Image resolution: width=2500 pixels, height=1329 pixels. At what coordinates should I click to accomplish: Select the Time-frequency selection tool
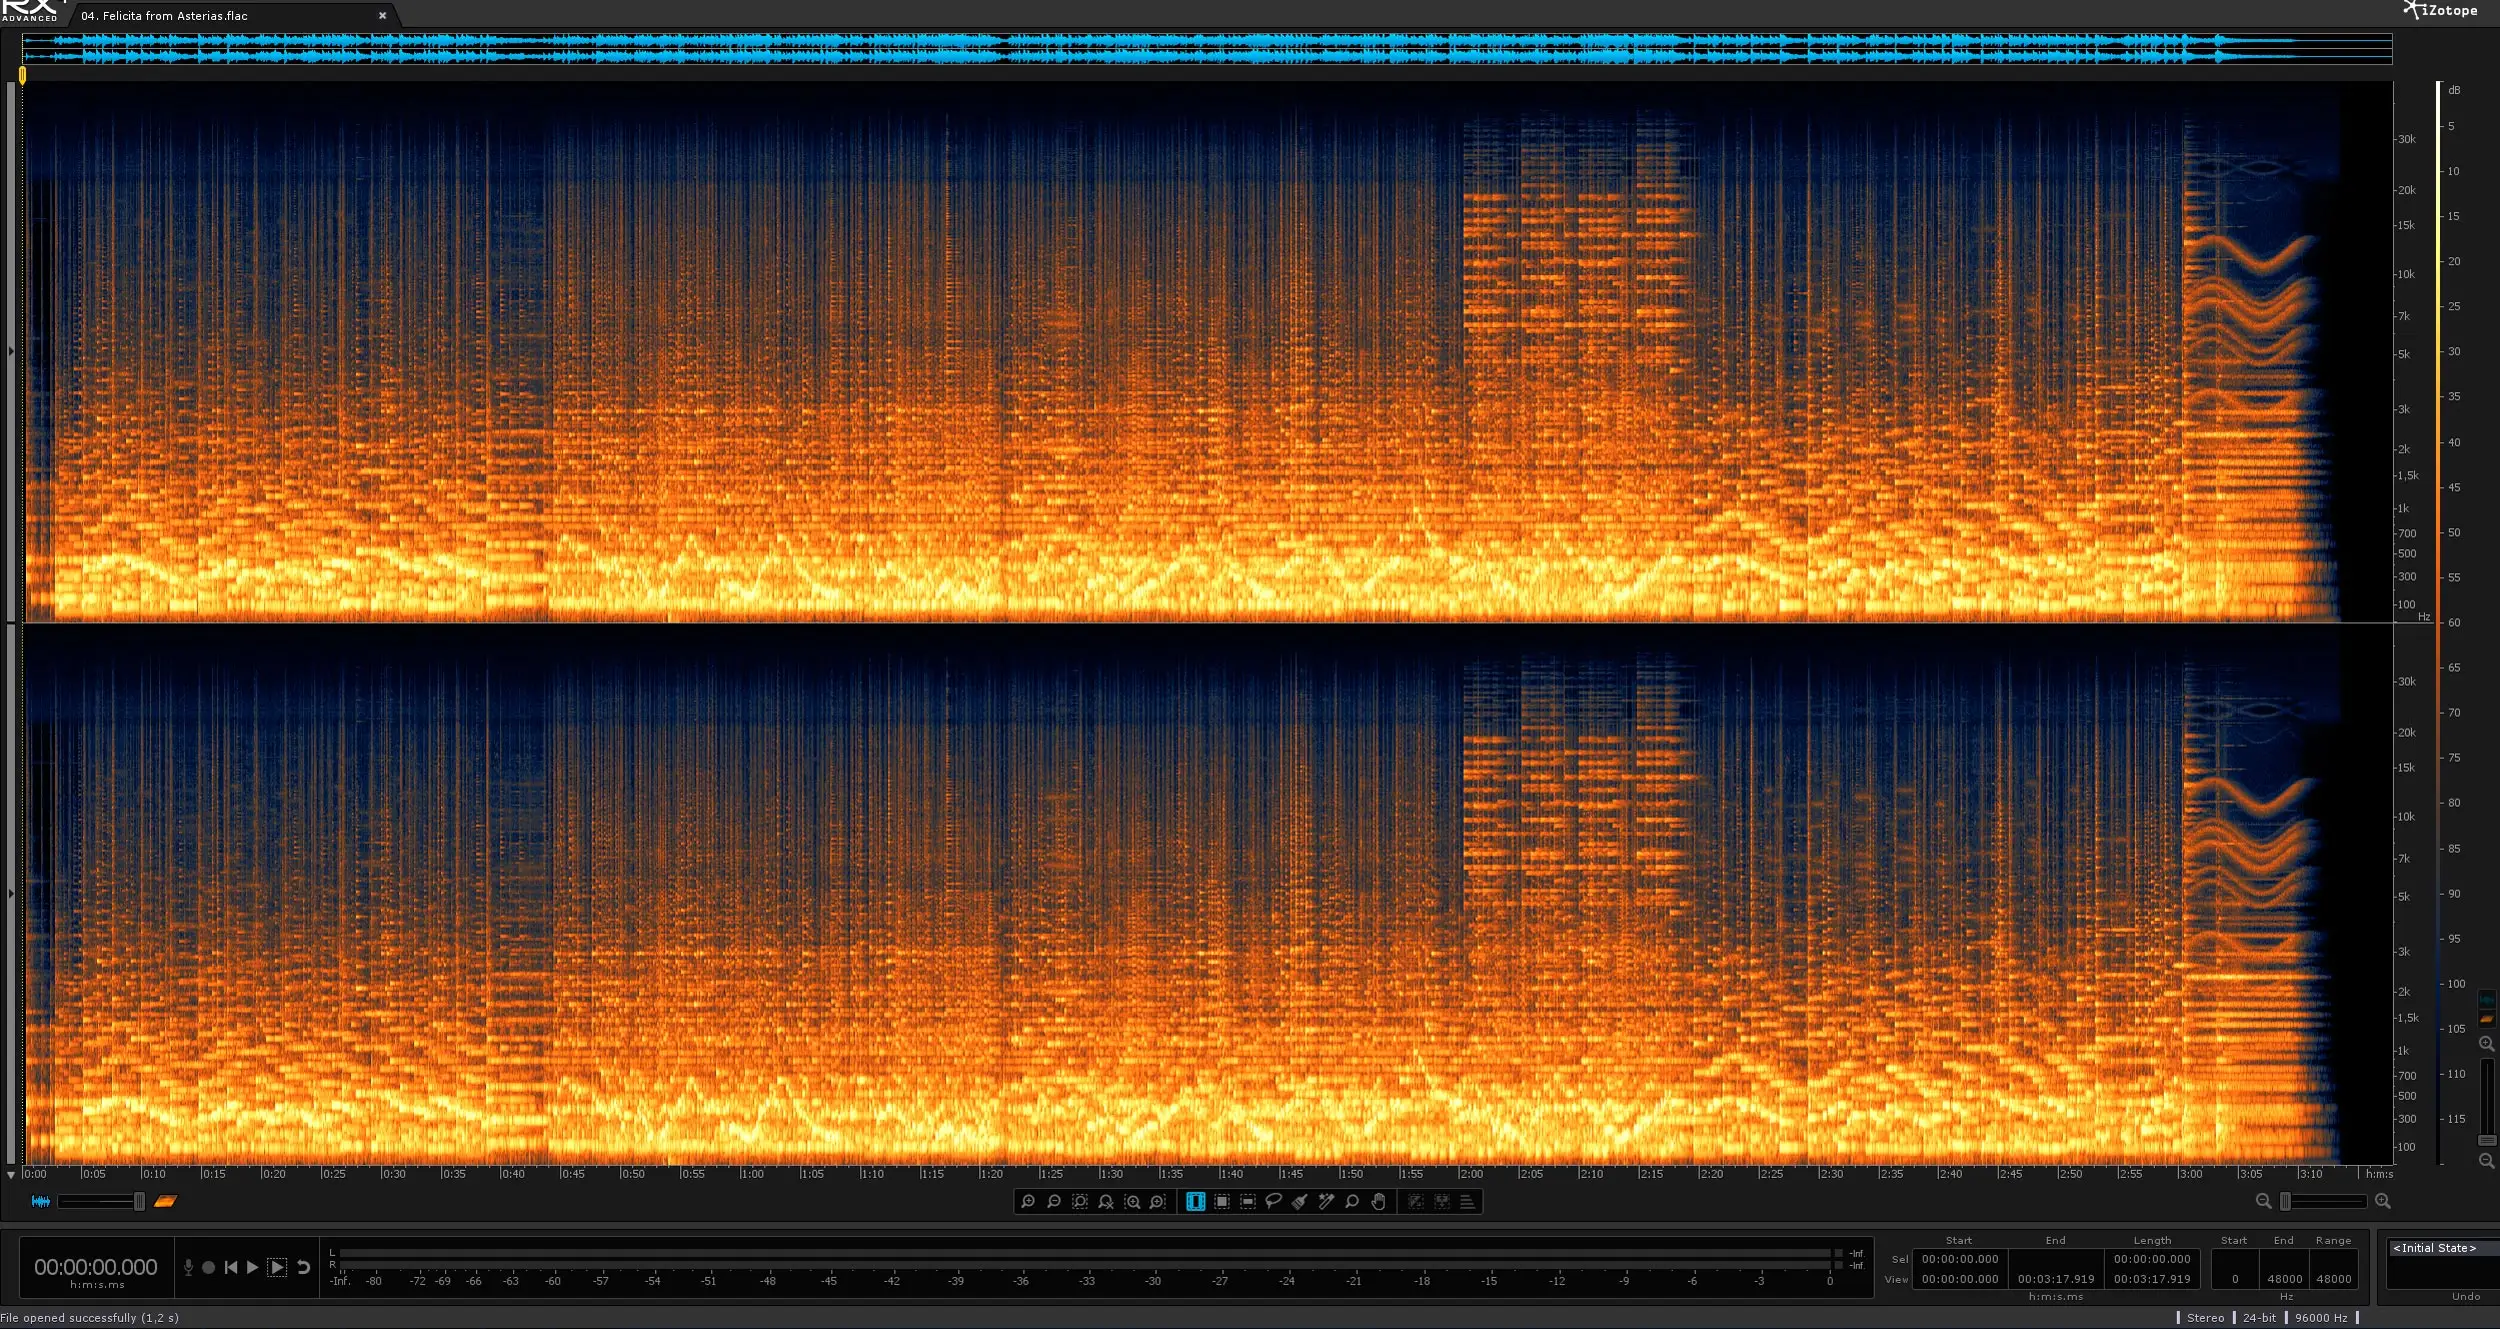click(1222, 1202)
